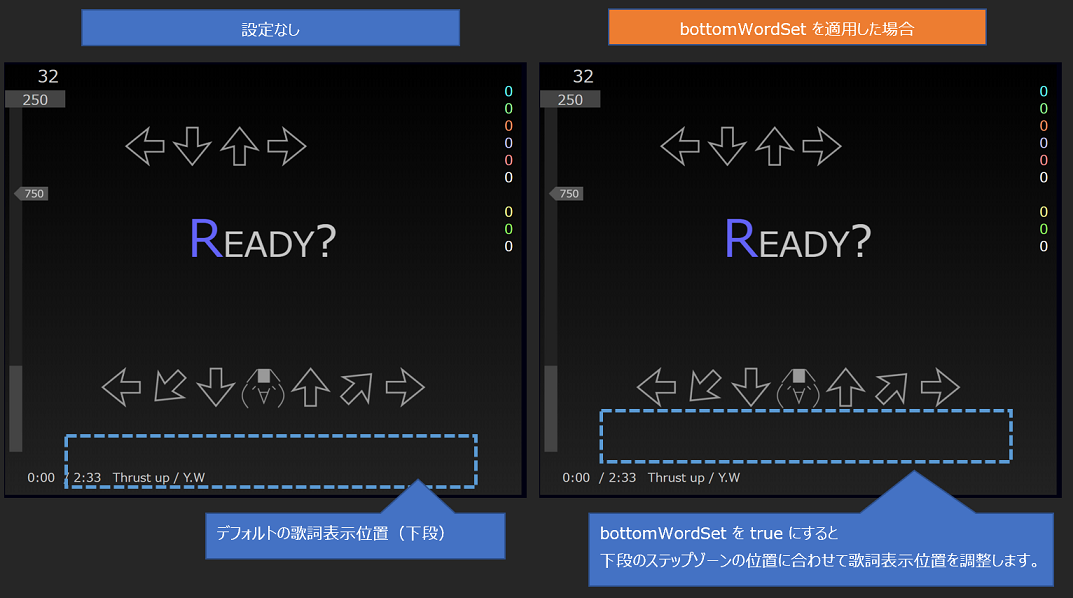Click the top-row left arrow in right panel
The width and height of the screenshot is (1073, 598).
[680, 146]
